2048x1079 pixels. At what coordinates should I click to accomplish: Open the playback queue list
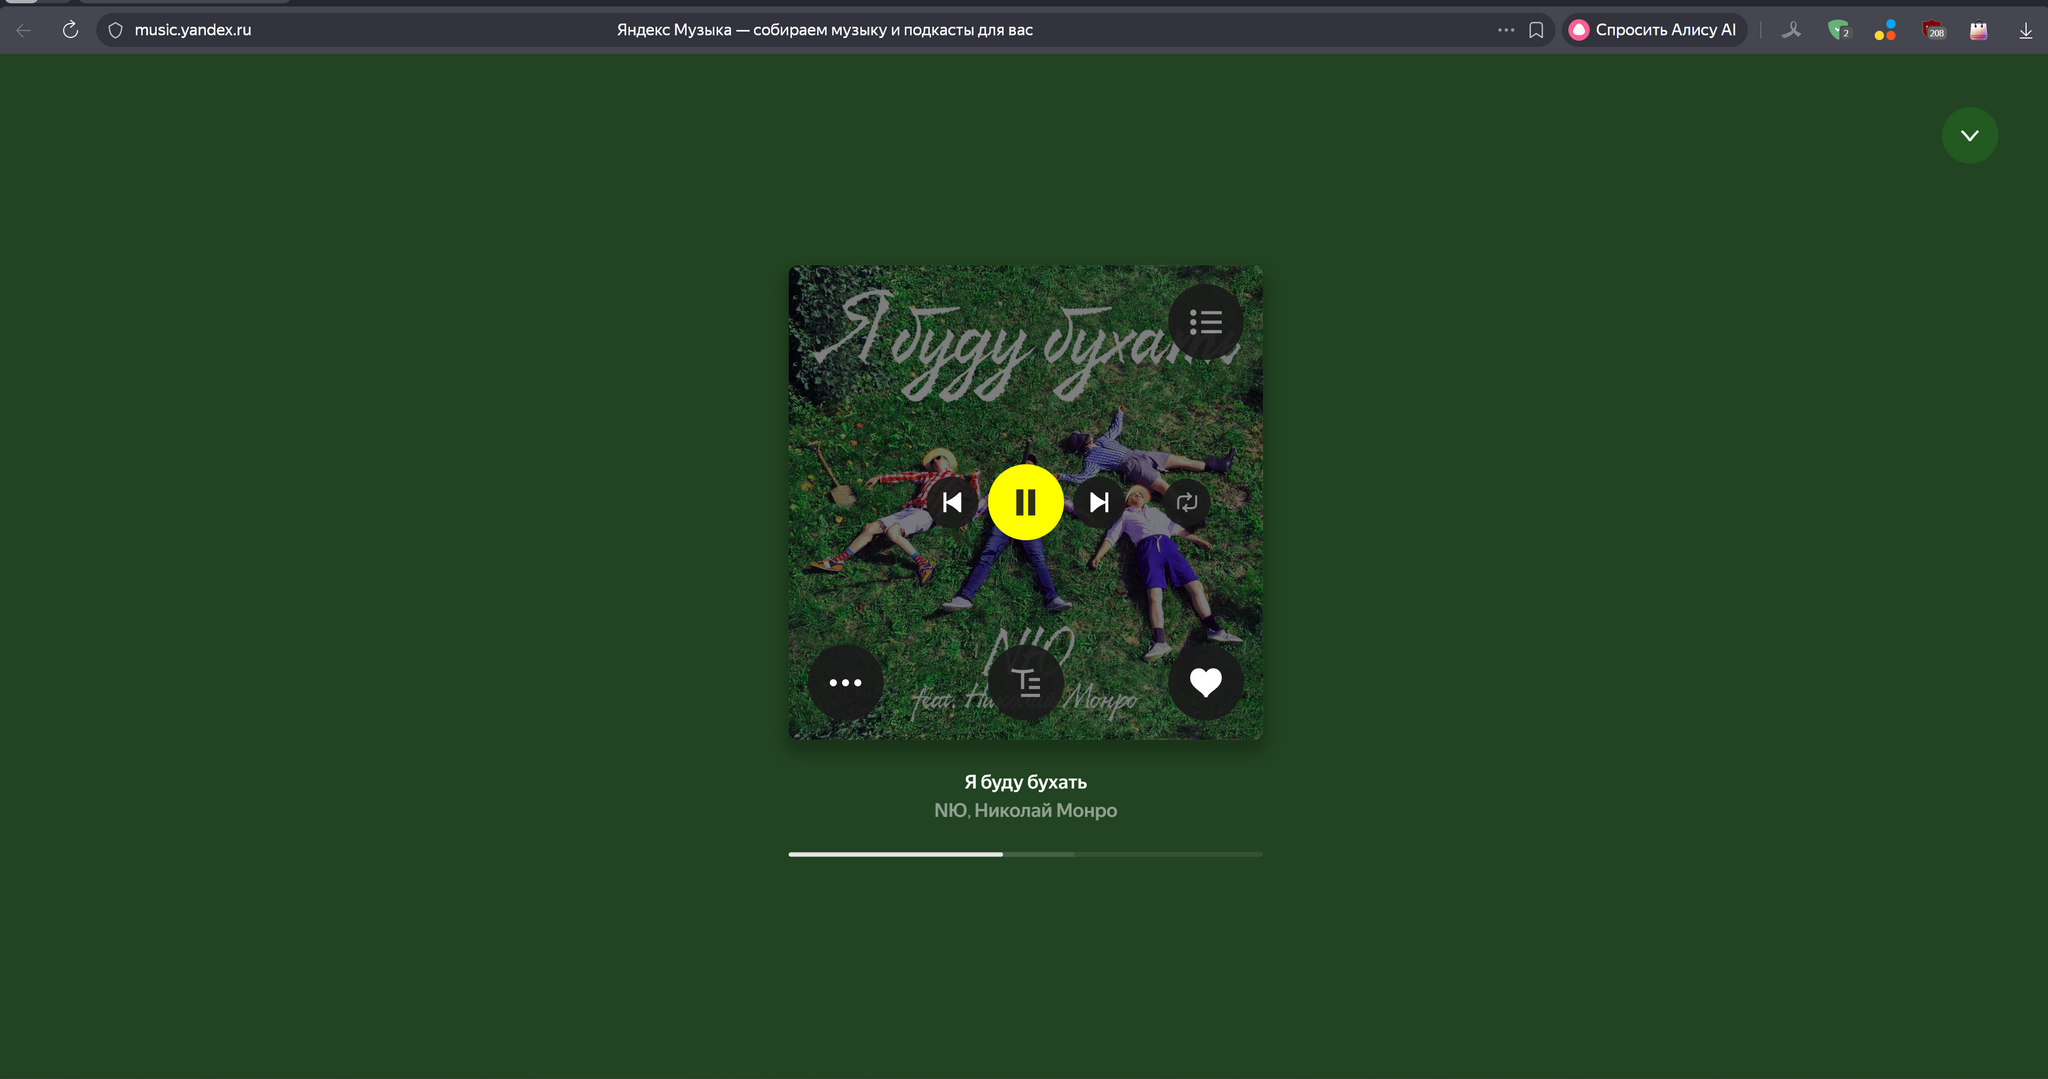[x=1206, y=322]
